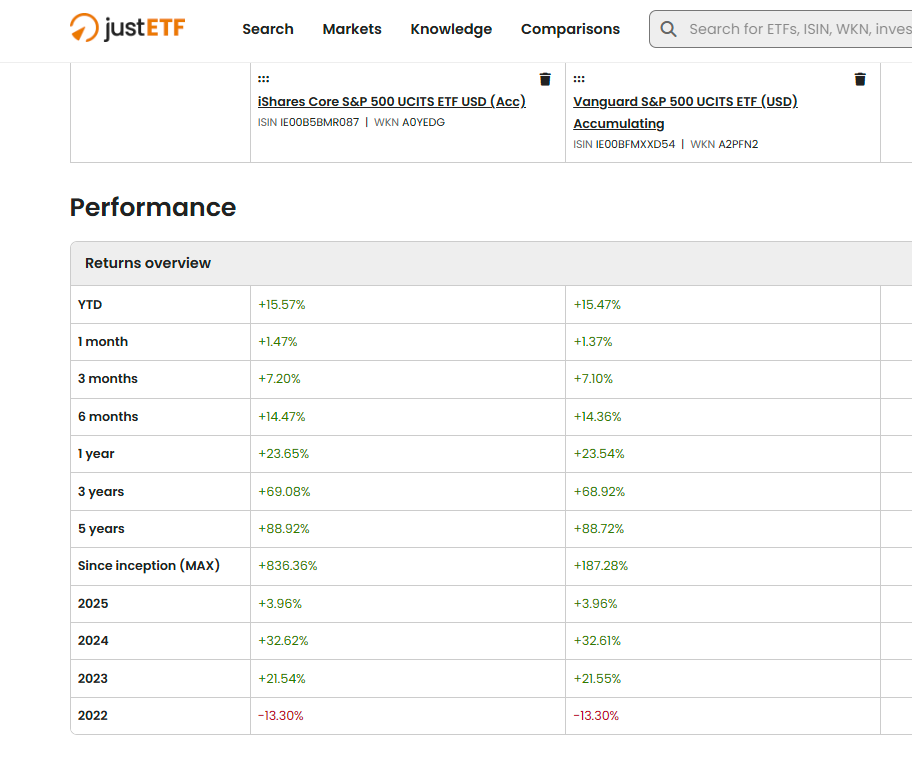The height and width of the screenshot is (772, 912).
Task: Click the +69.08% value
Action: [284, 492]
